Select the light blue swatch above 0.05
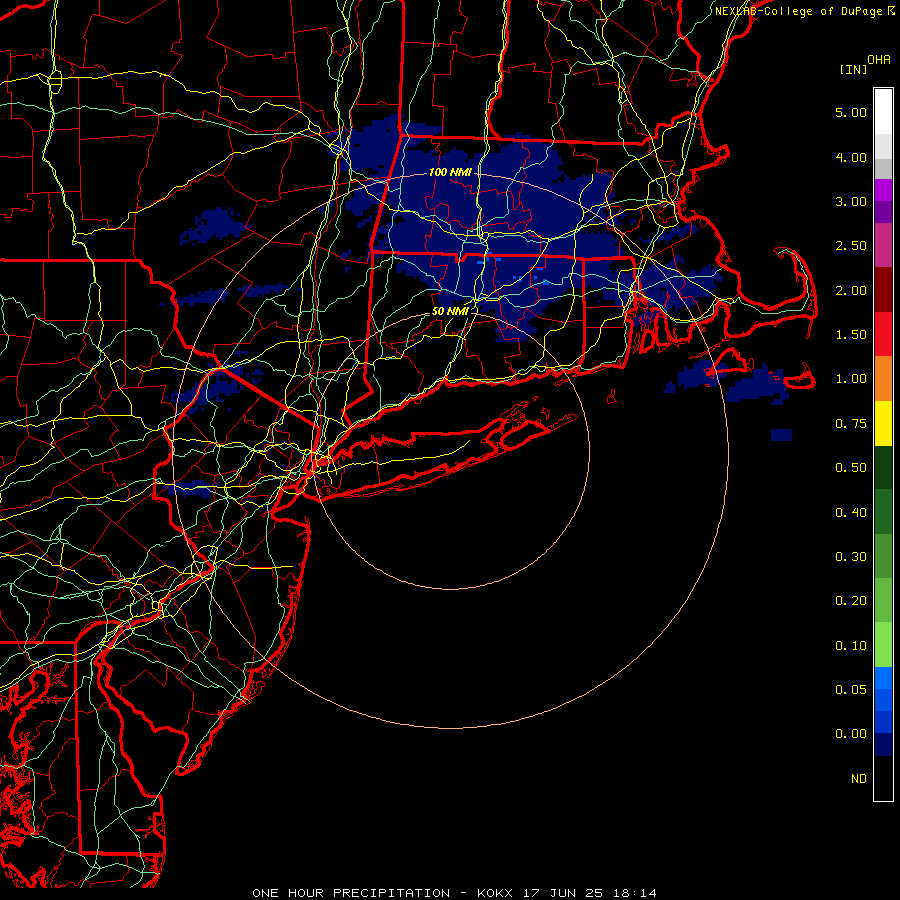 pyautogui.click(x=883, y=678)
